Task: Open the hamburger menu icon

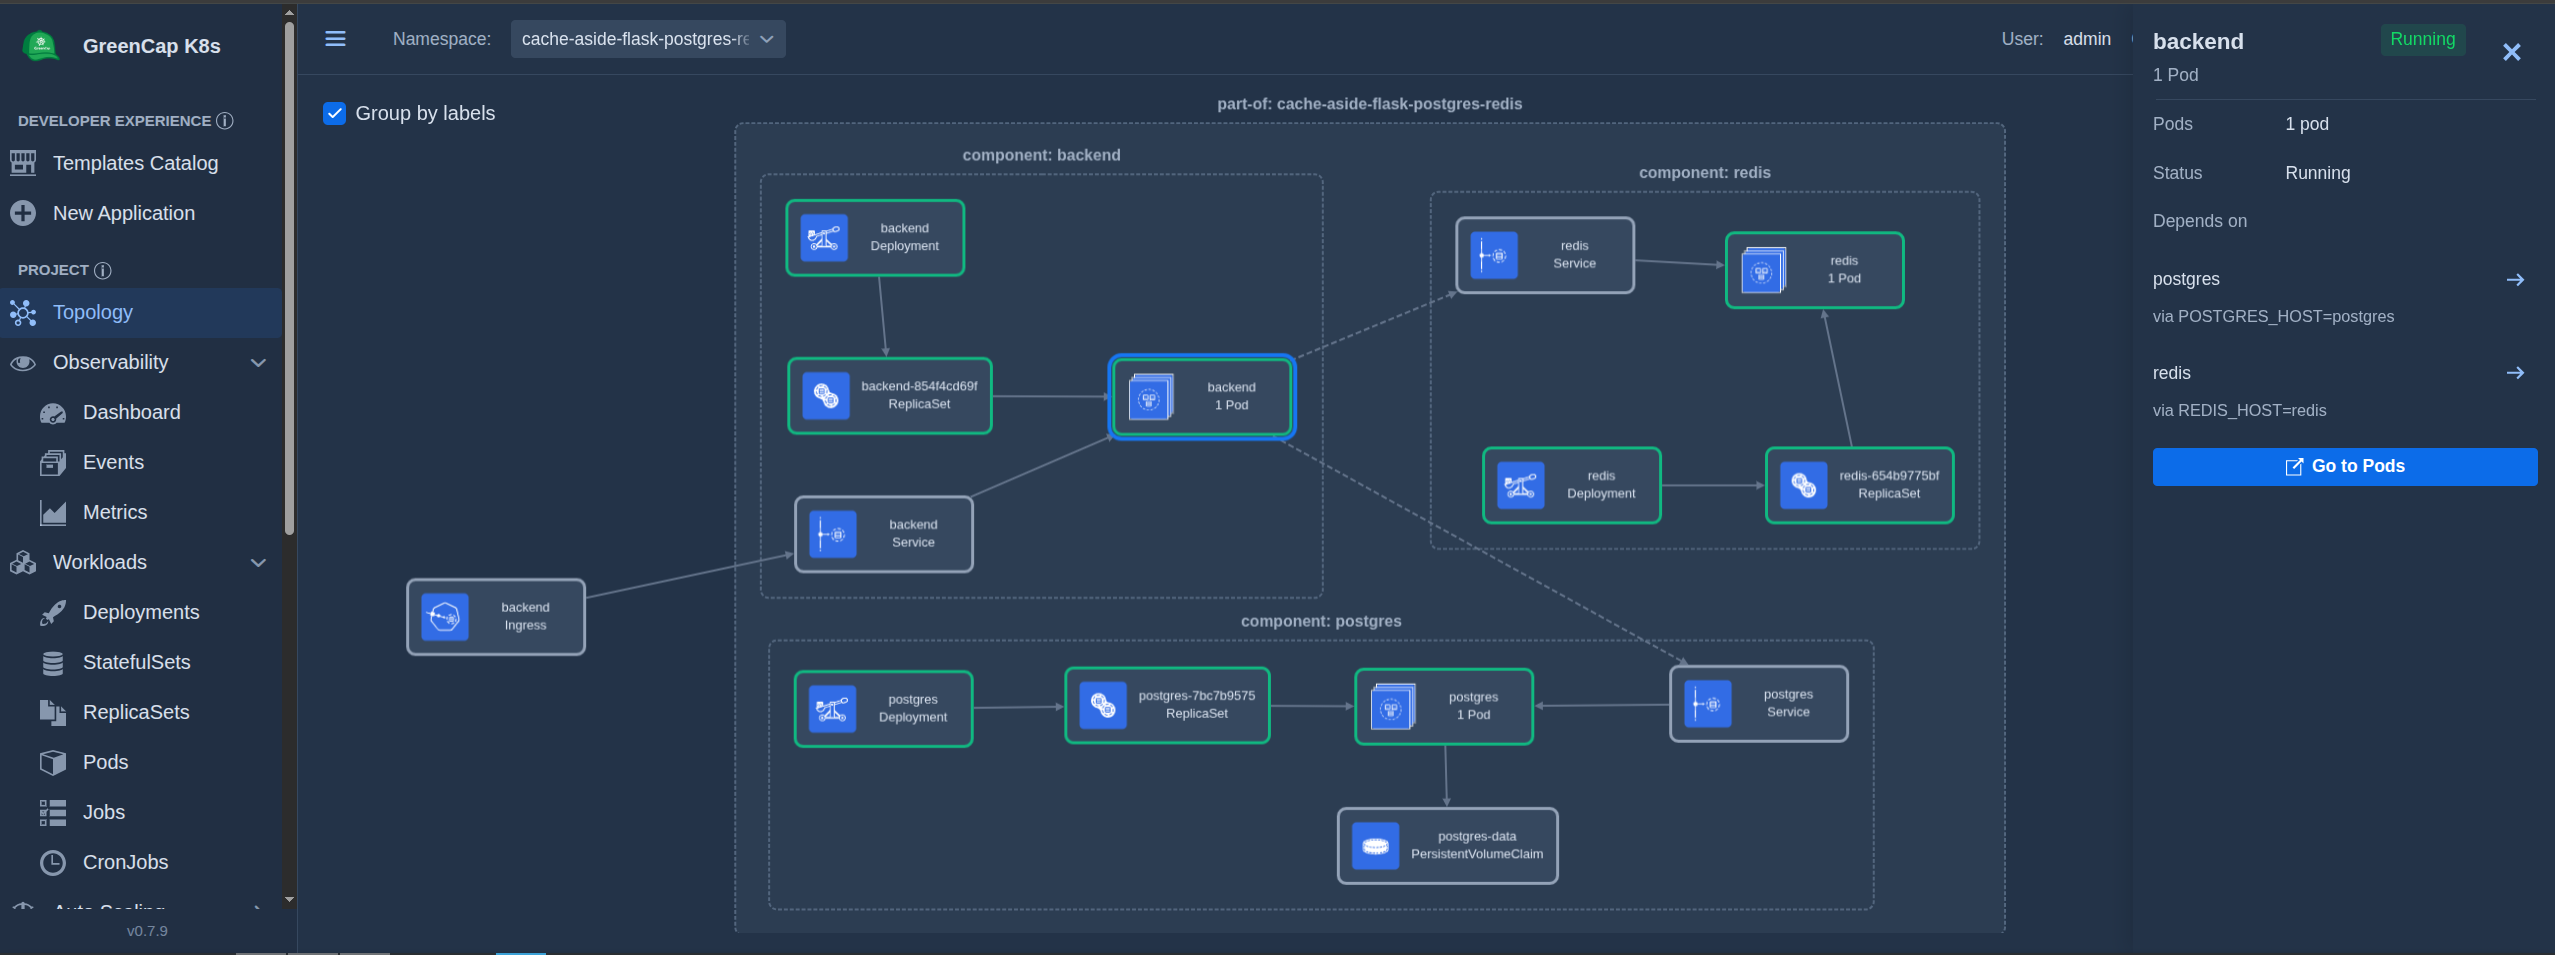Action: click(x=335, y=39)
